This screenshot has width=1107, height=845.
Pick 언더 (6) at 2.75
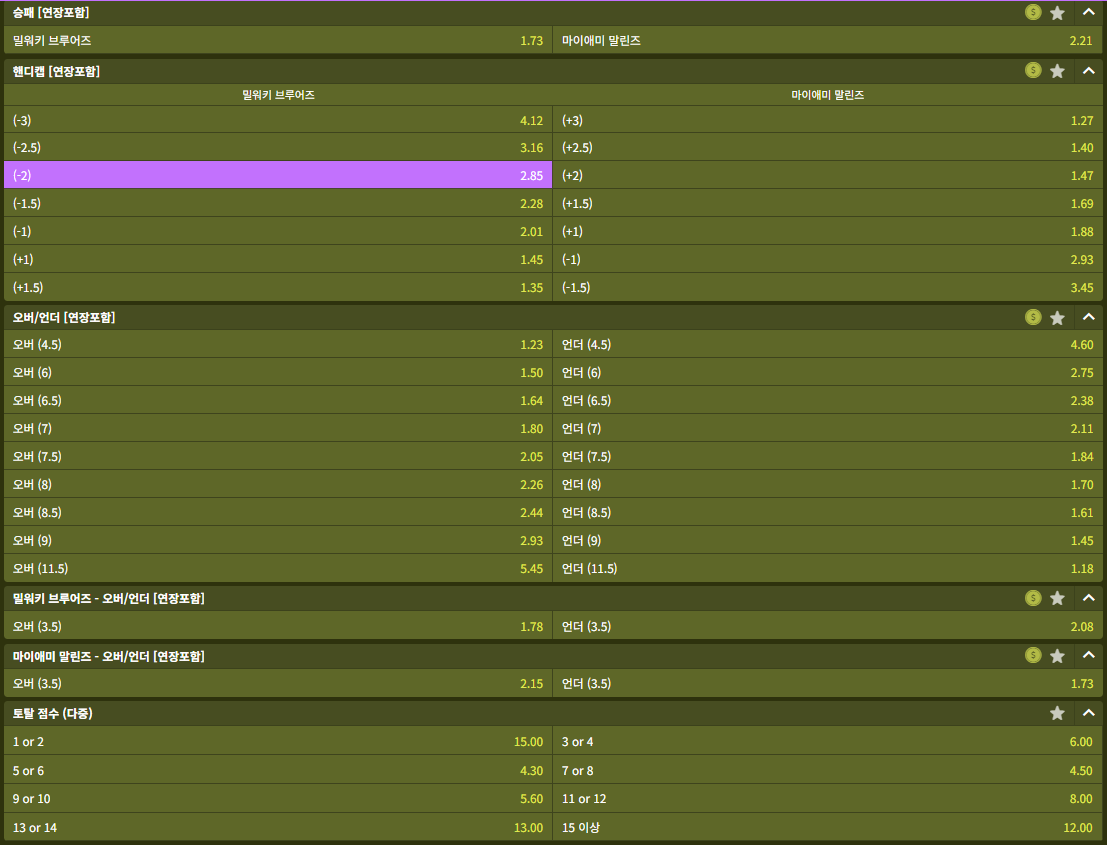tap(827, 372)
